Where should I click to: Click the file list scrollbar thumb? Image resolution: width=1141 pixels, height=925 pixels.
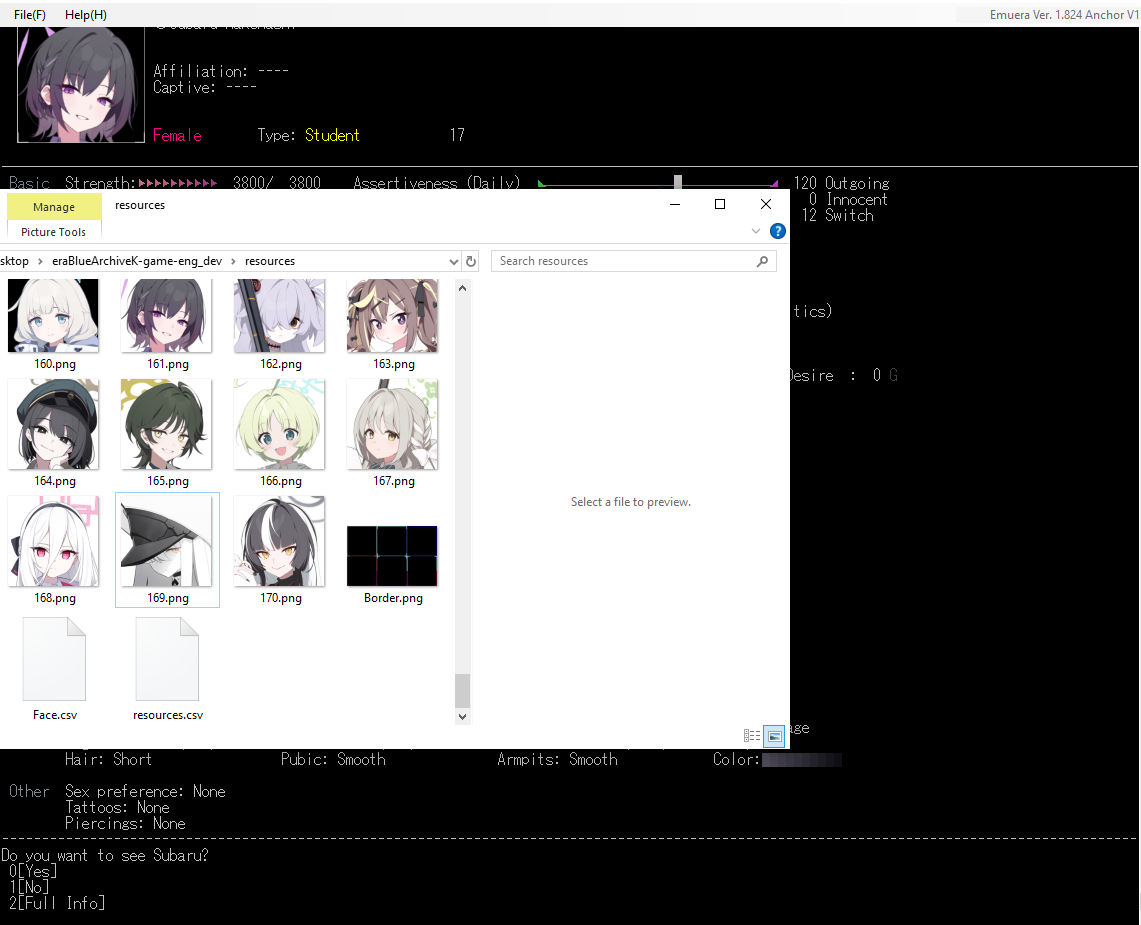[462, 691]
